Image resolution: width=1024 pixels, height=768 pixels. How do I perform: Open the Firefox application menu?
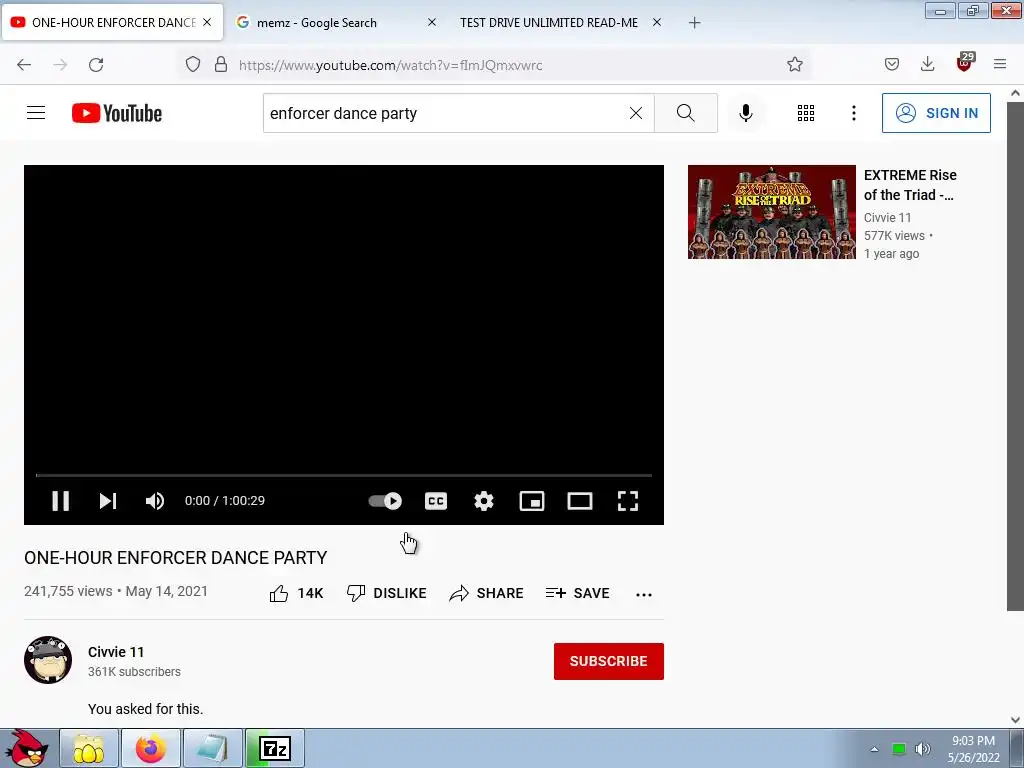[x=1000, y=64]
